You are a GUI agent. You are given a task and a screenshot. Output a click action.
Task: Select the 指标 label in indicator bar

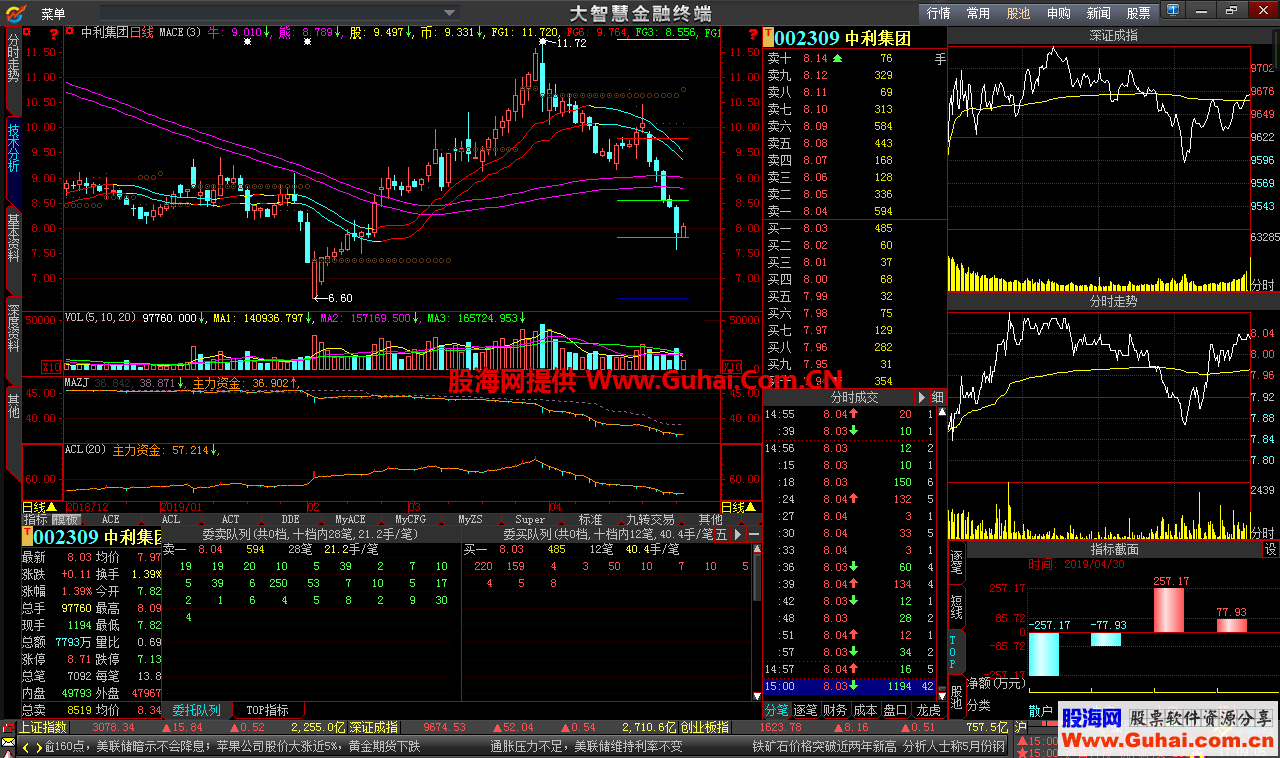[x=36, y=520]
